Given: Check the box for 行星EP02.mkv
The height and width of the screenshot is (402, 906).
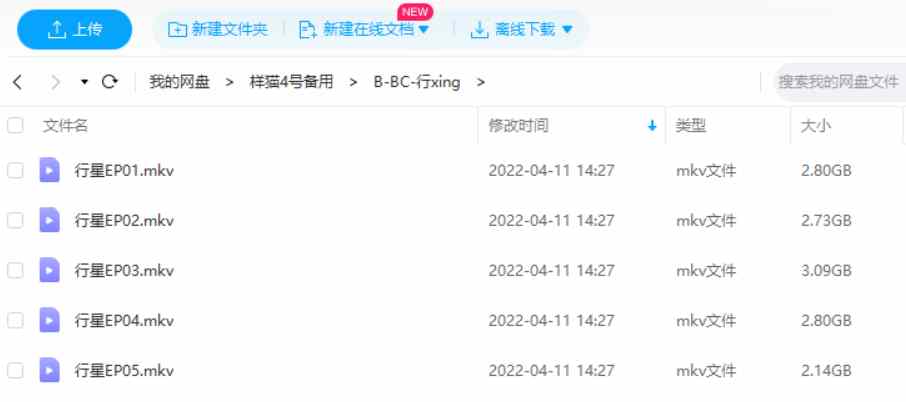Looking at the screenshot, I should click(x=15, y=220).
